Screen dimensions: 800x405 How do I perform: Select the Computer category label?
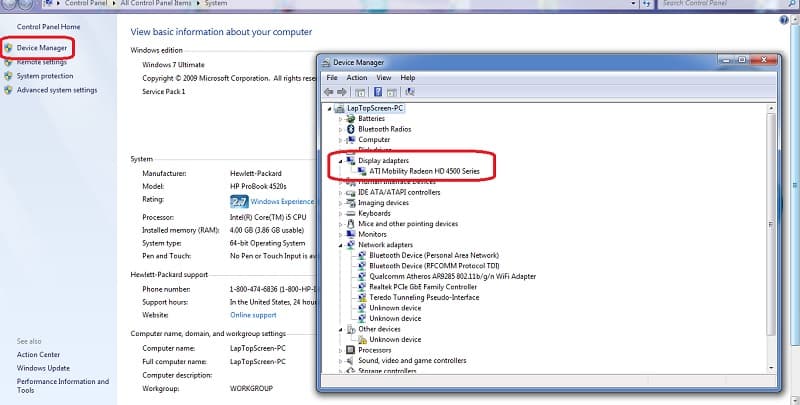click(374, 140)
